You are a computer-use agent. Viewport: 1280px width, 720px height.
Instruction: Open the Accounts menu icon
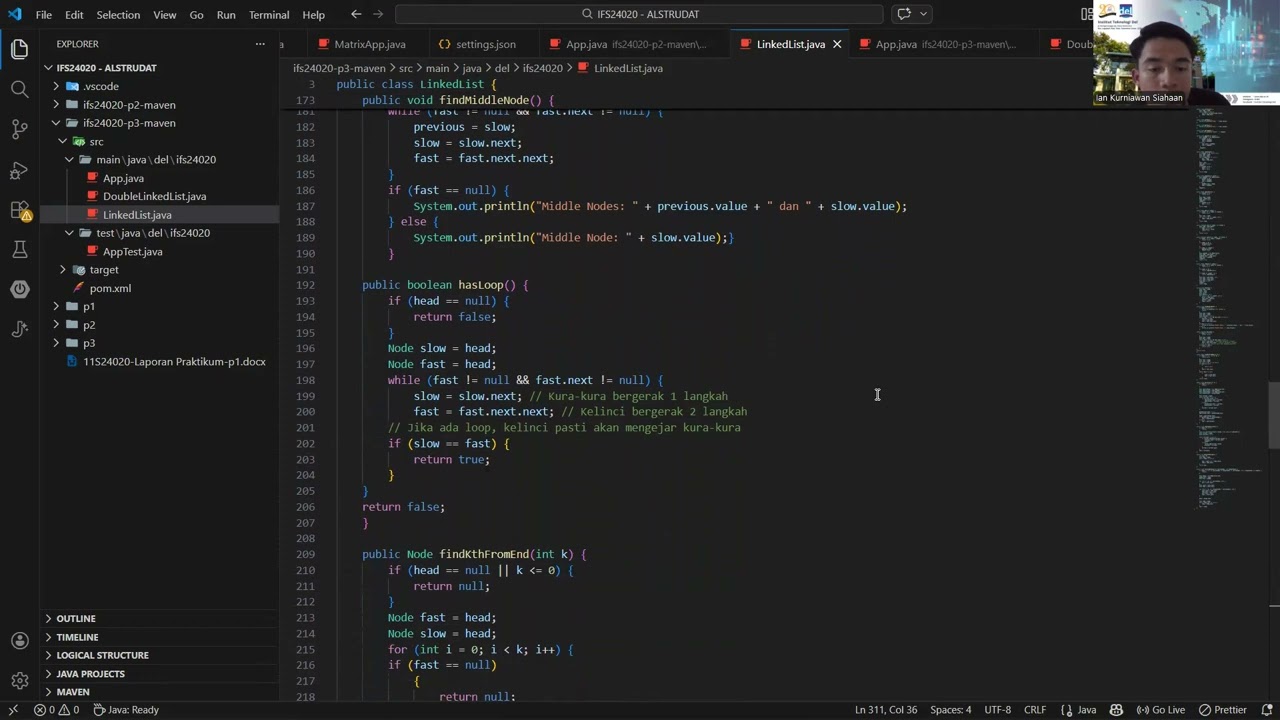[x=19, y=641]
